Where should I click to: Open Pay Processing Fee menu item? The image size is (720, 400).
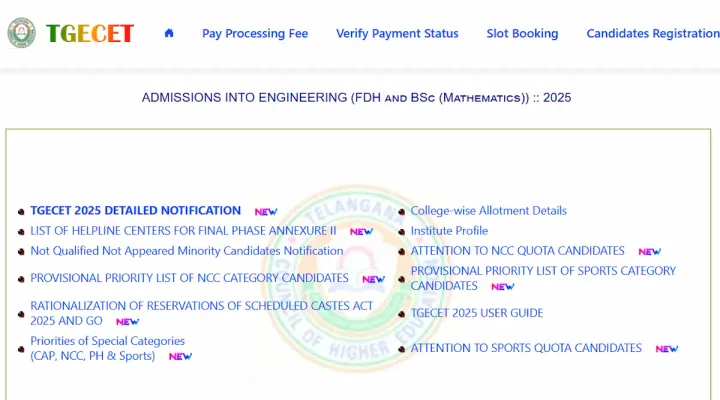[255, 33]
